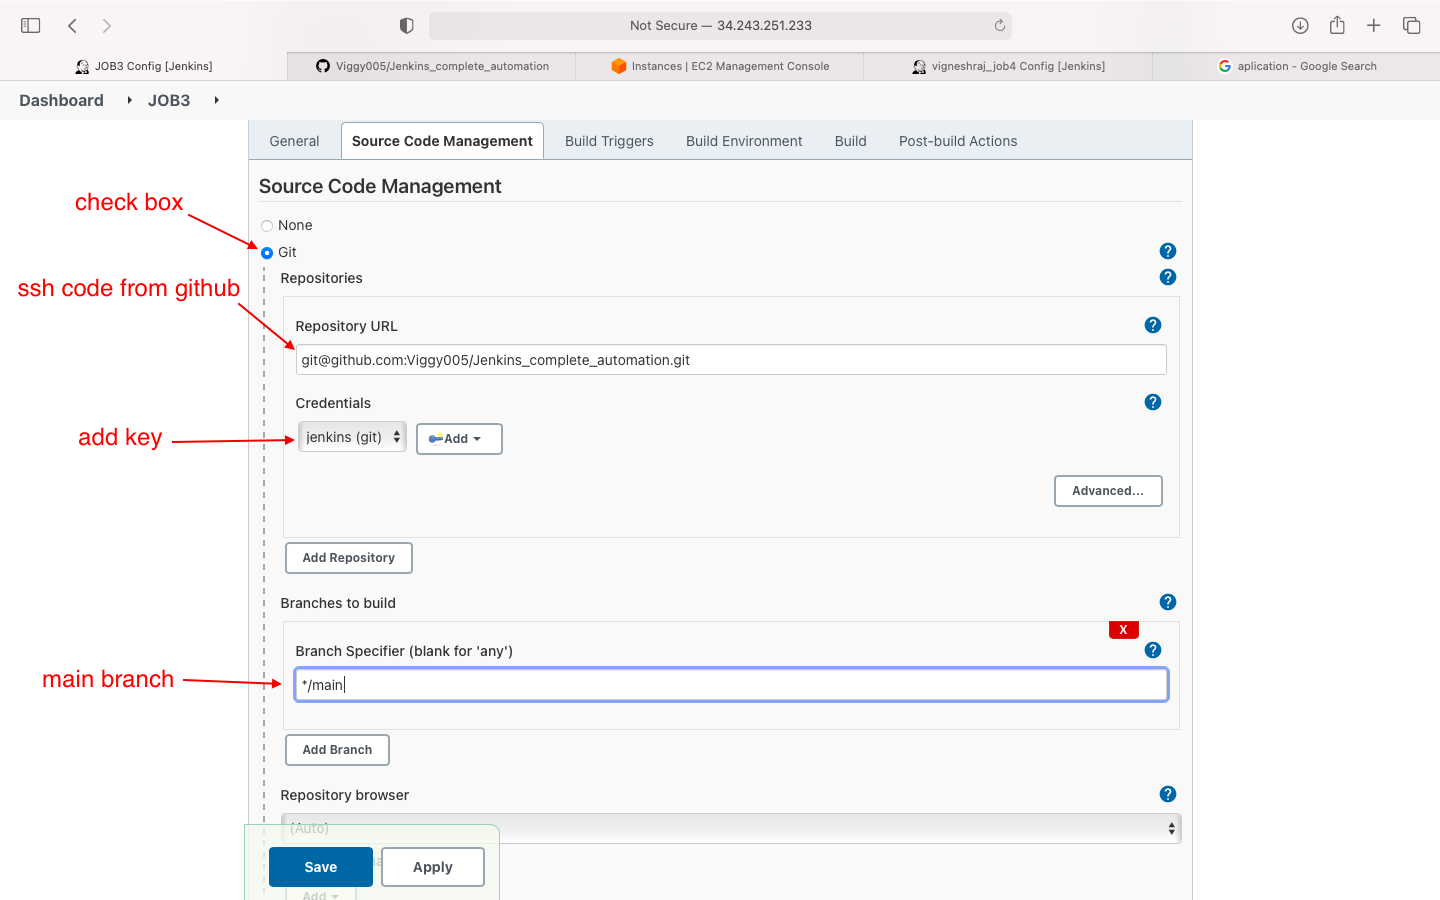Open the privacy shield icon beside address bar
Viewport: 1440px width, 900px height.
point(406,25)
